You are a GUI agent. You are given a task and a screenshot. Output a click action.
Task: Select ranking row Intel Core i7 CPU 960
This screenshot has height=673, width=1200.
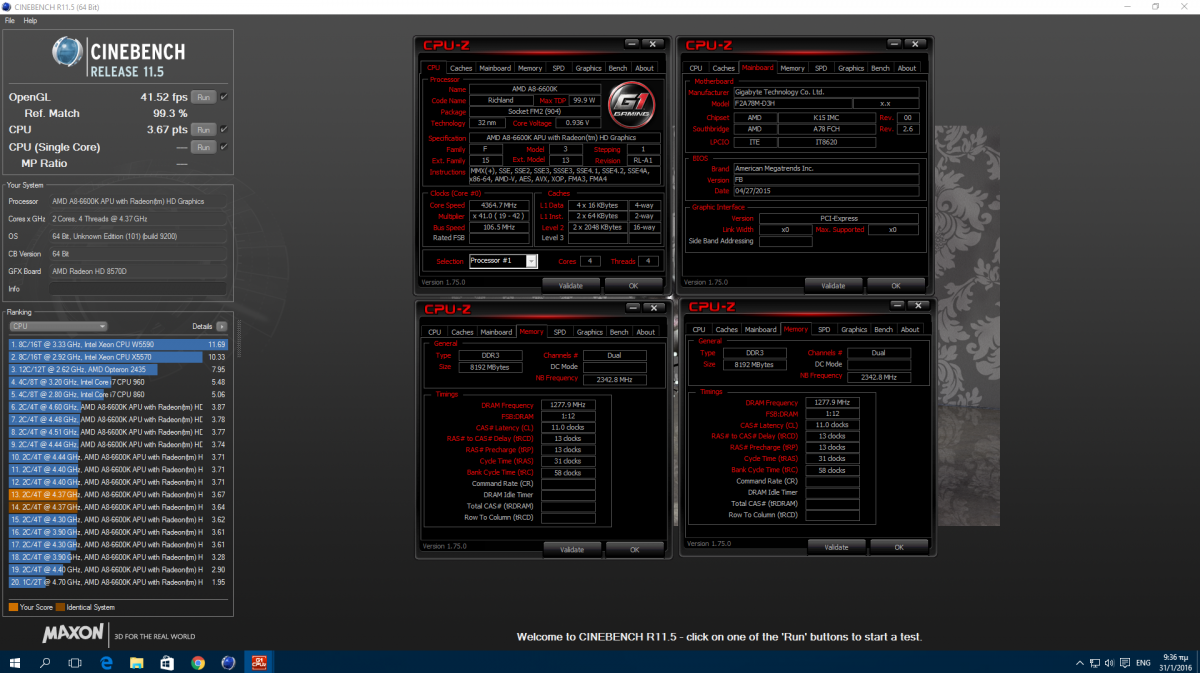[118, 382]
